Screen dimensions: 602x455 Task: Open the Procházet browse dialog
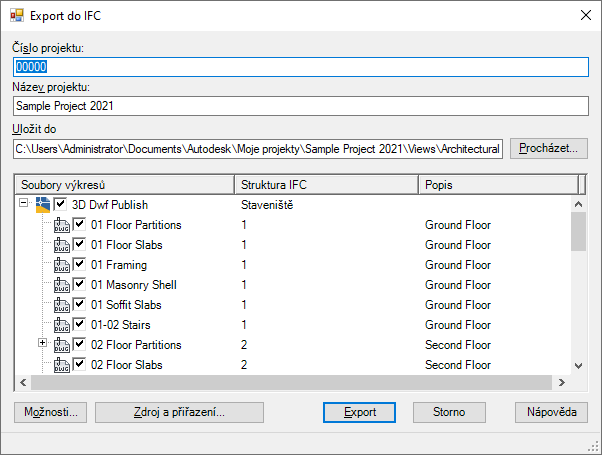click(x=549, y=148)
